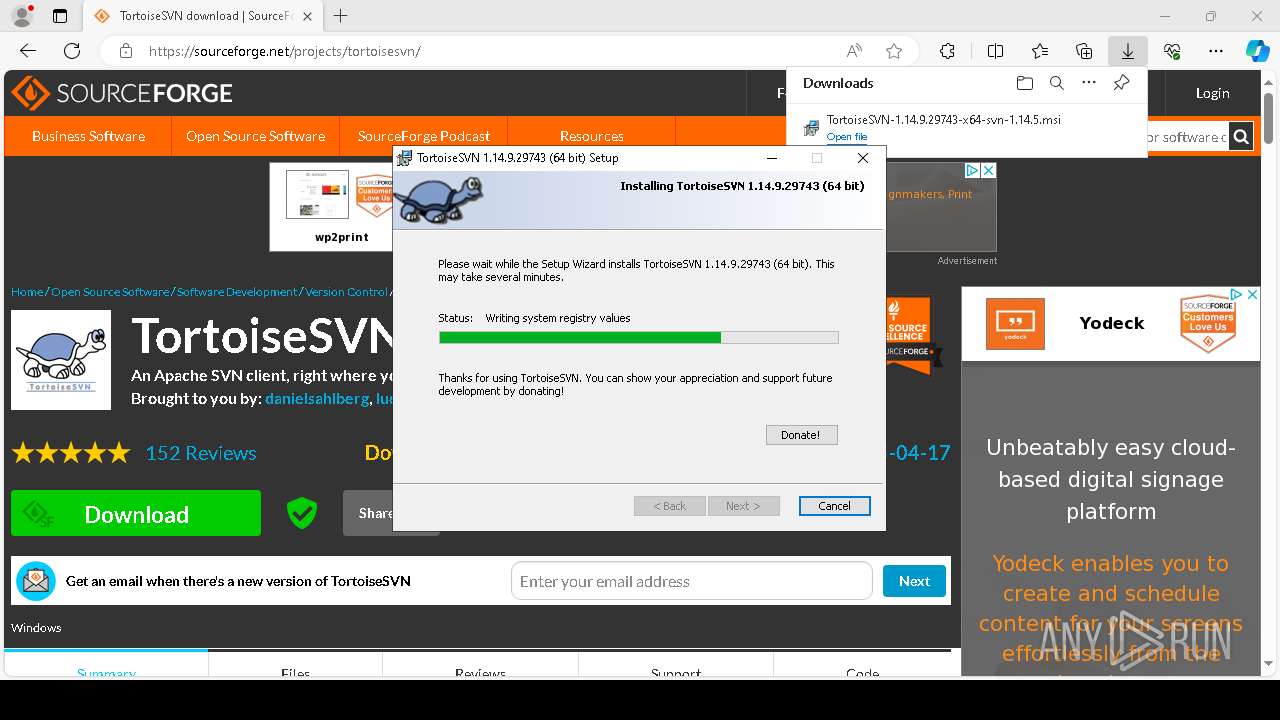
Task: Open Edge Settings and more menu
Action: [1216, 51]
